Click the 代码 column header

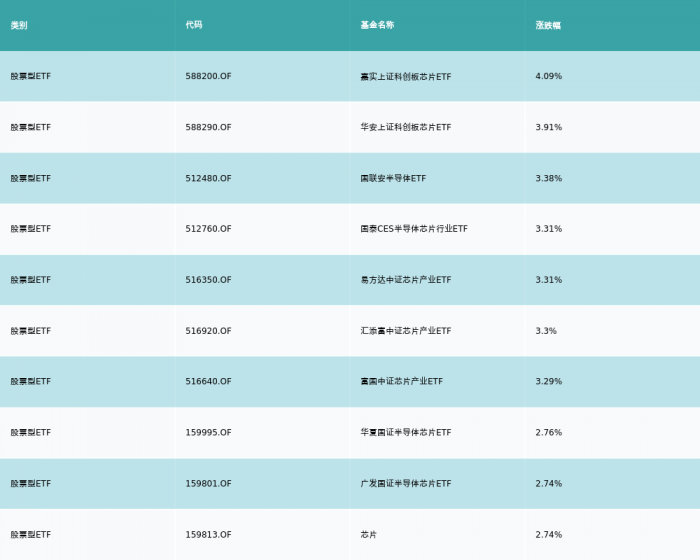(x=194, y=25)
